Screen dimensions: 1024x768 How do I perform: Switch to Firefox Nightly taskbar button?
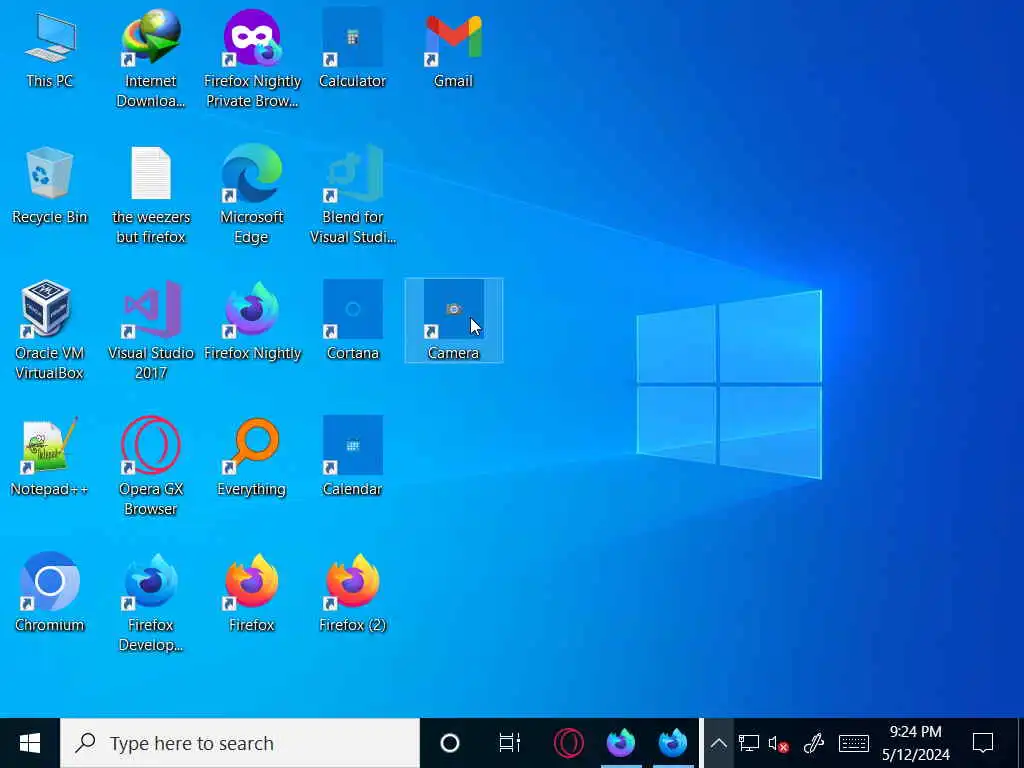coord(620,743)
